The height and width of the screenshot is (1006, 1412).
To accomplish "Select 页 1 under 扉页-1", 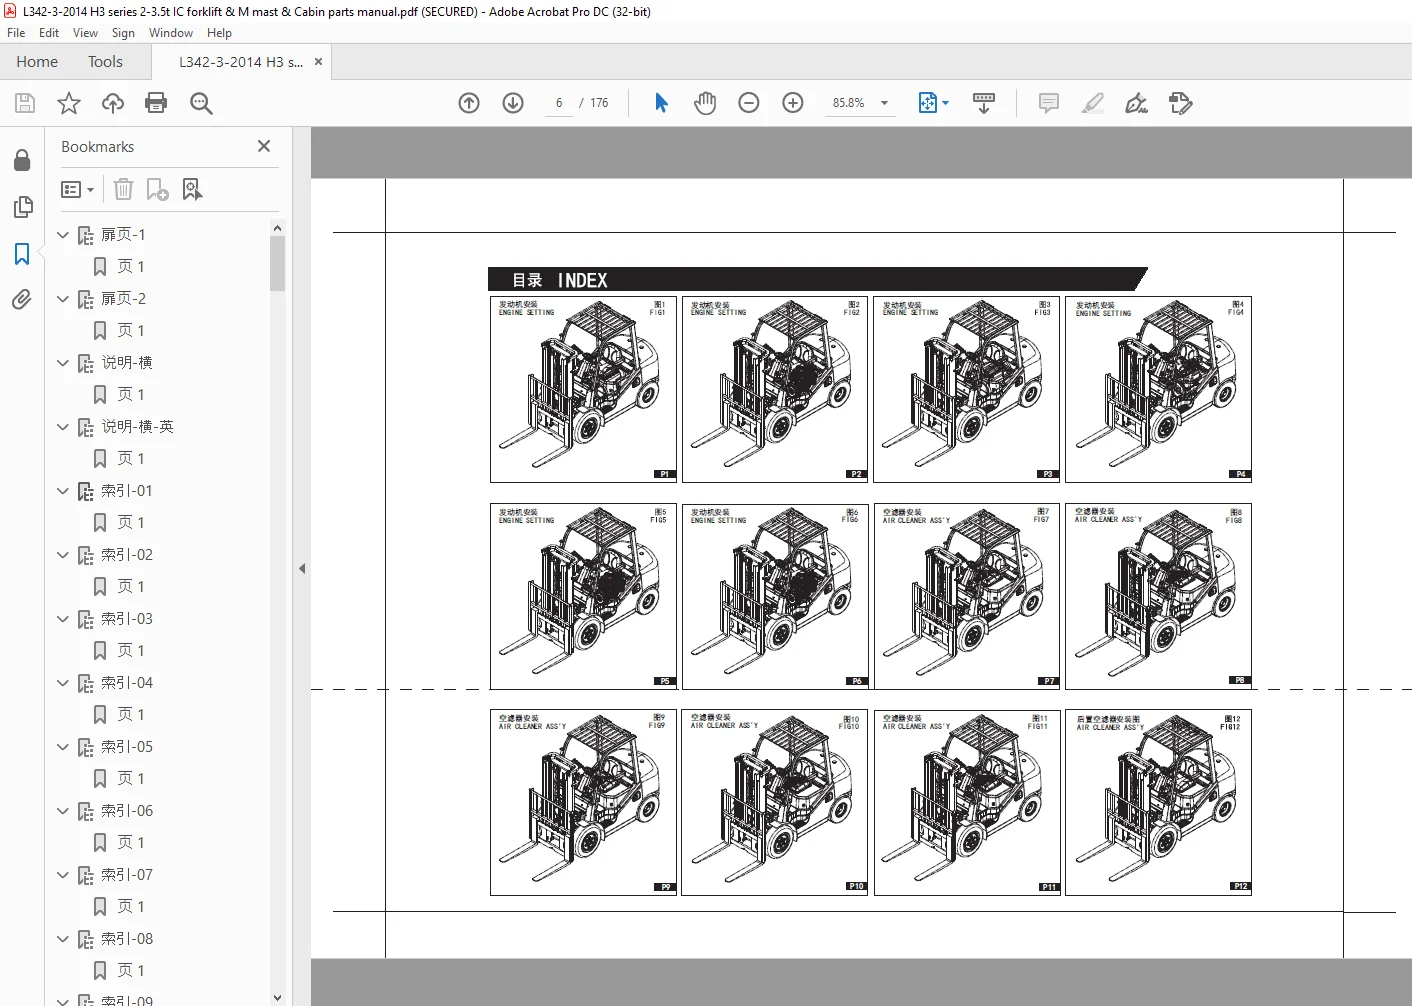I will [x=130, y=267].
